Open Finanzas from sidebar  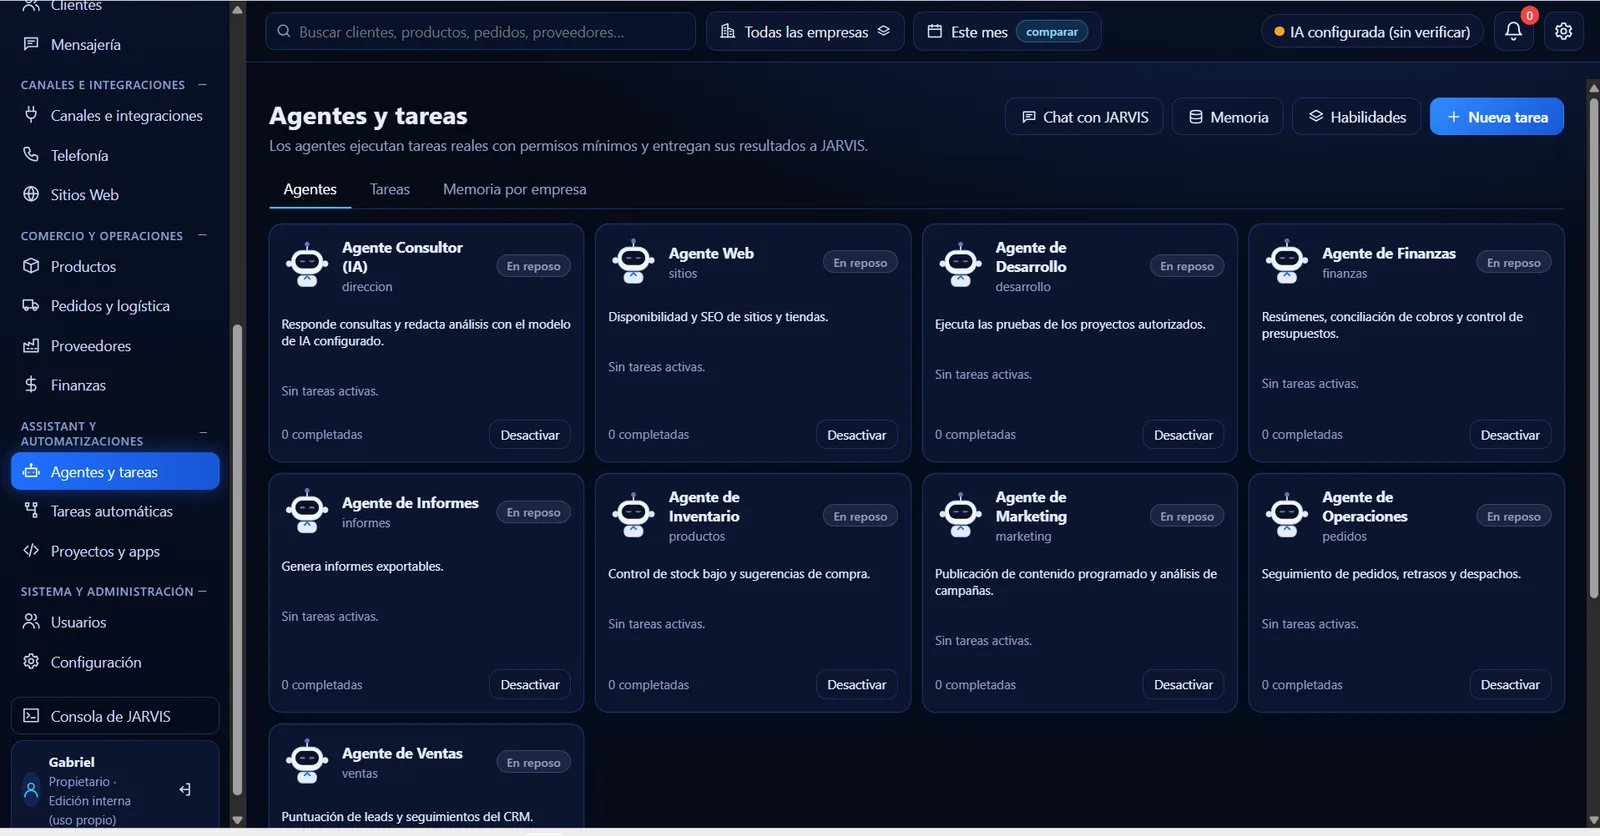tap(115, 385)
